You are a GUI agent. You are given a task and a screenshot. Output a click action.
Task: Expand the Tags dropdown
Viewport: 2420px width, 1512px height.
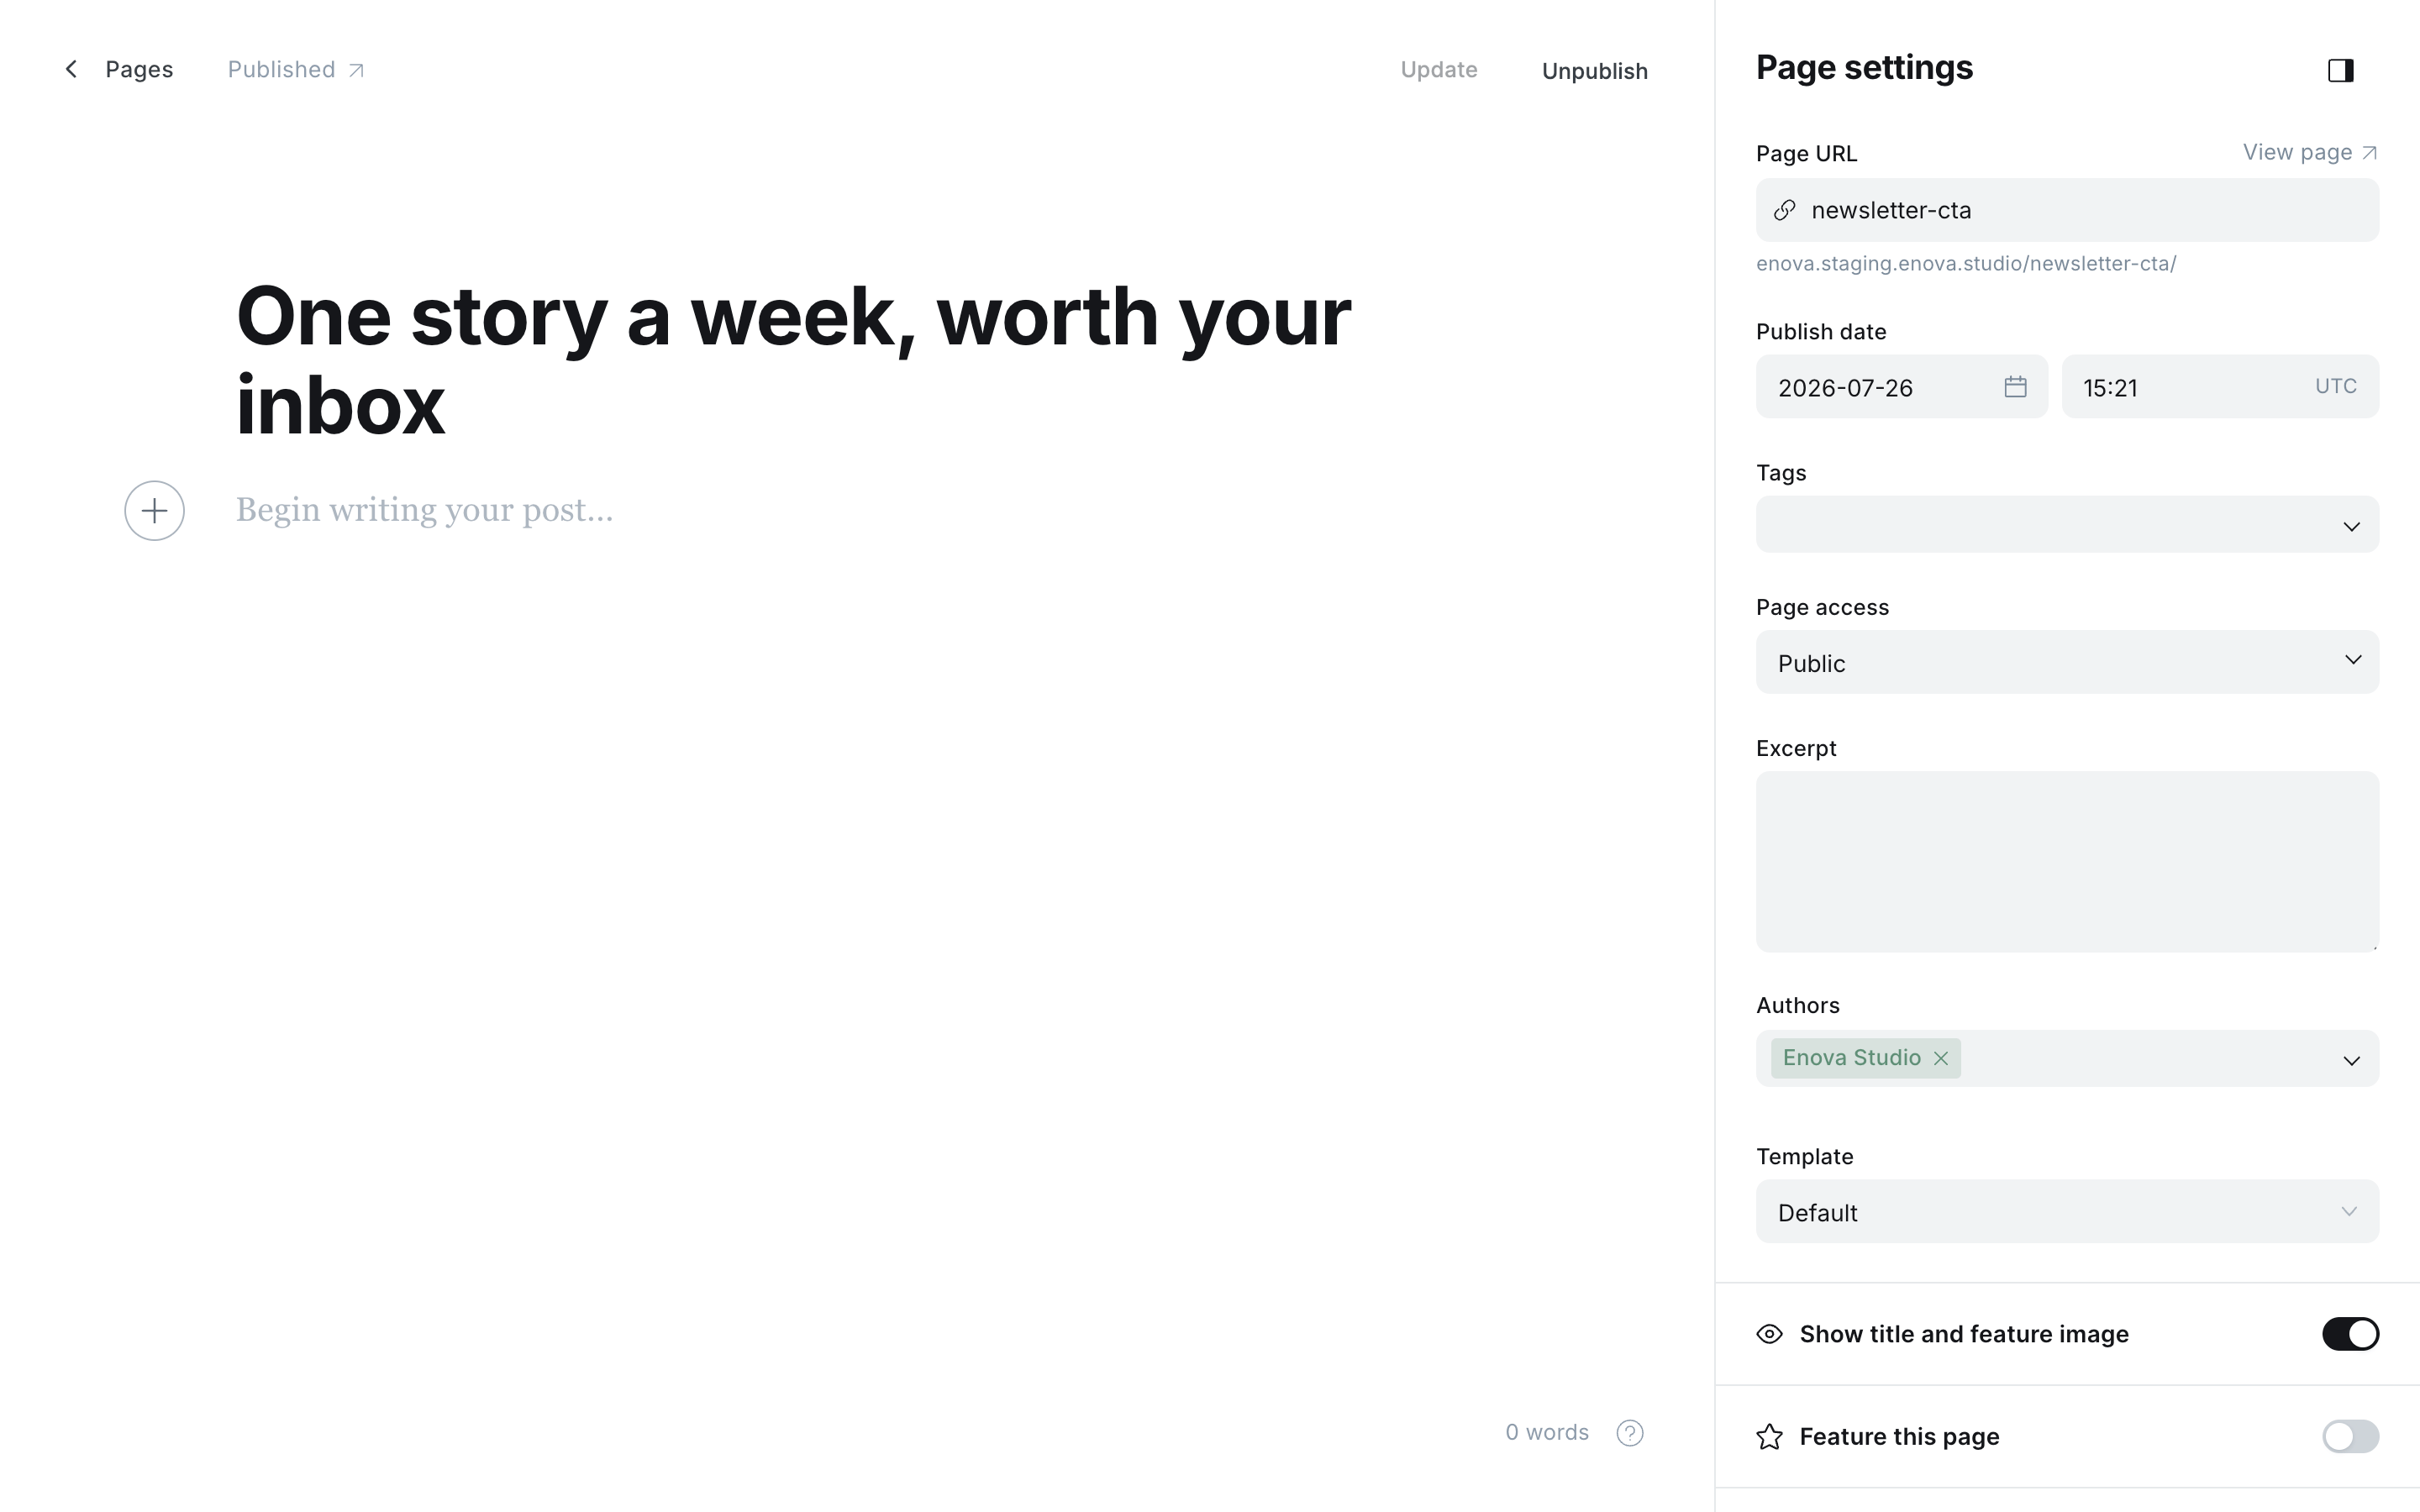coord(2067,524)
